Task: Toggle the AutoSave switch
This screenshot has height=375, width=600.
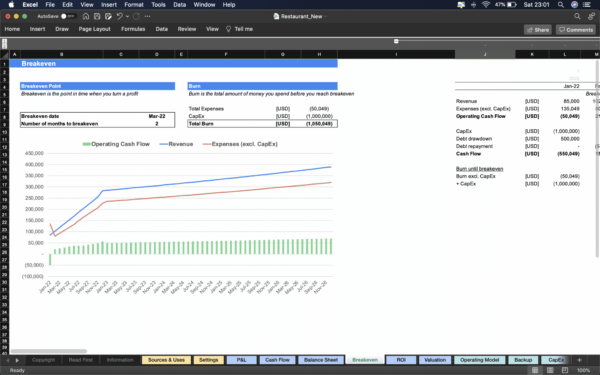Action: tap(68, 16)
